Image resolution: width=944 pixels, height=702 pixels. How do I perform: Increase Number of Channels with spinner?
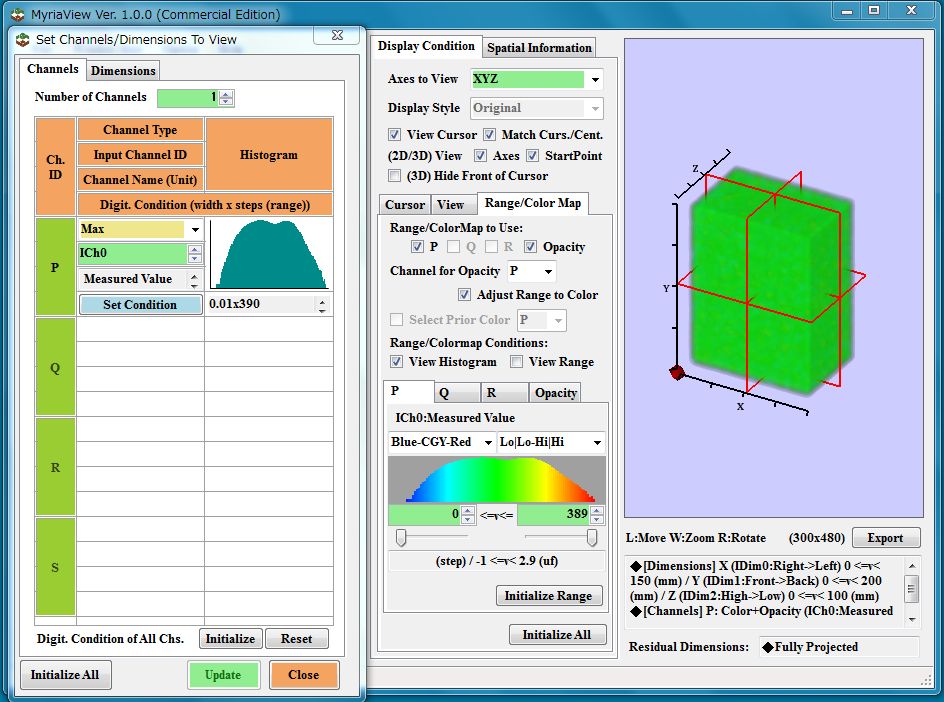click(226, 94)
